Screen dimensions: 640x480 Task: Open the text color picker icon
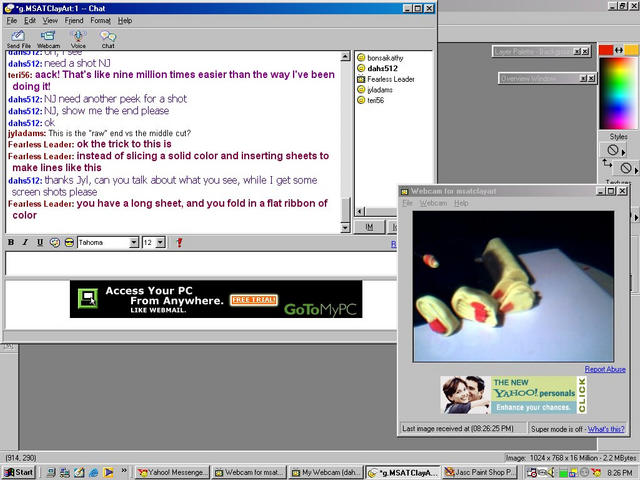(x=55, y=242)
